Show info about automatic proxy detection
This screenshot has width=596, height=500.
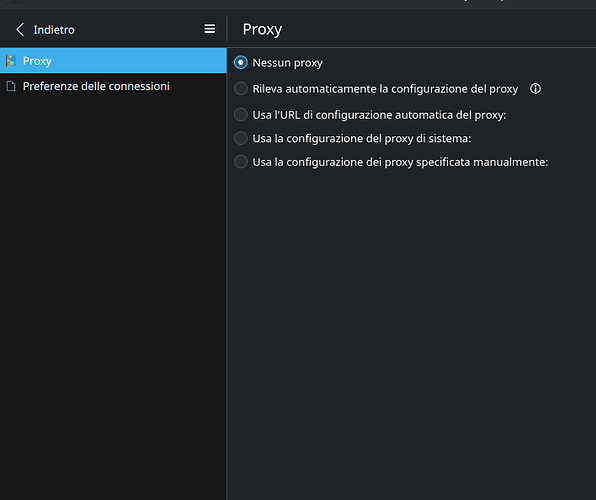(535, 89)
